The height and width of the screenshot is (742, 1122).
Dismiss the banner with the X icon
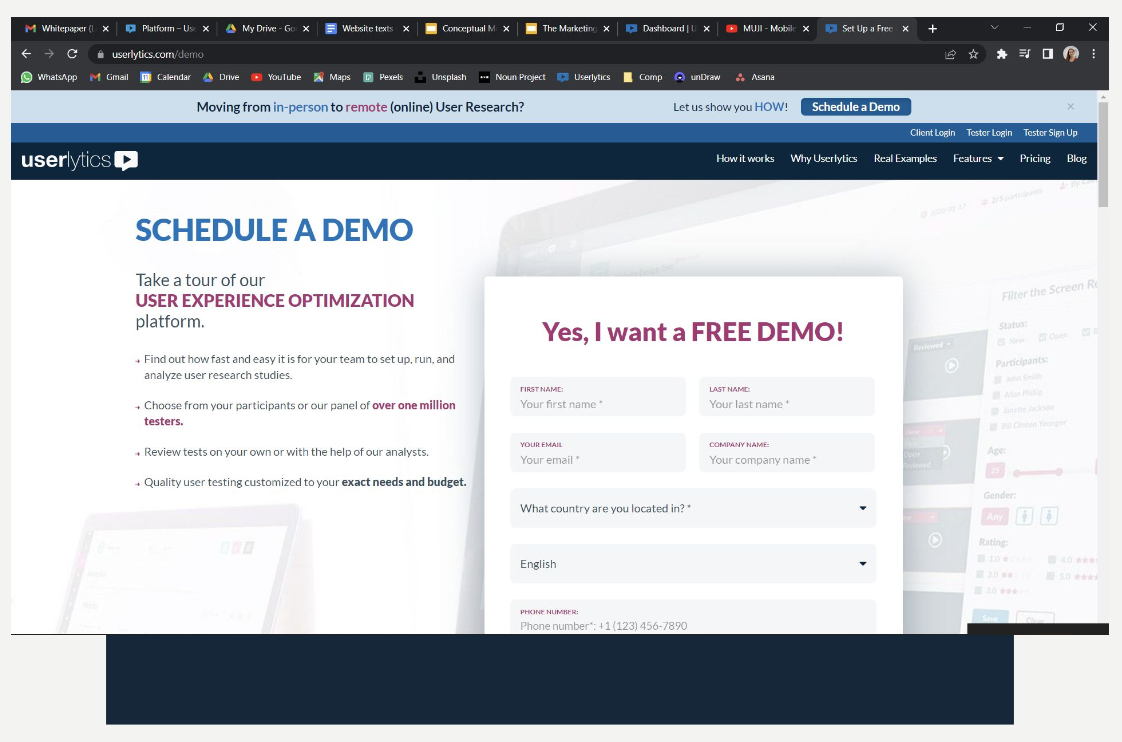point(1070,106)
